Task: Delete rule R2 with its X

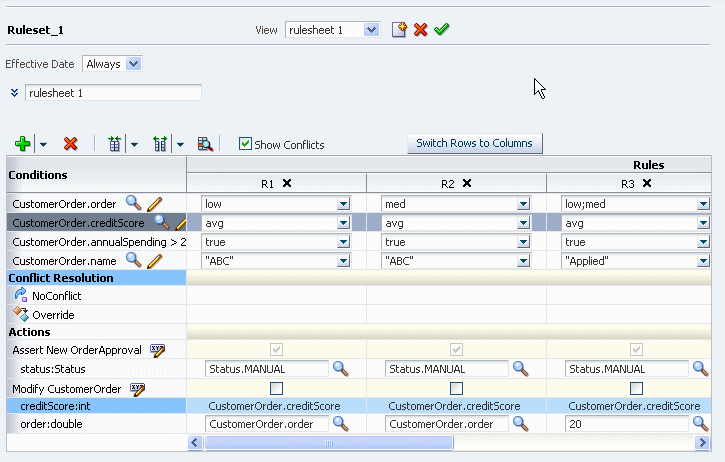Action: coord(467,183)
